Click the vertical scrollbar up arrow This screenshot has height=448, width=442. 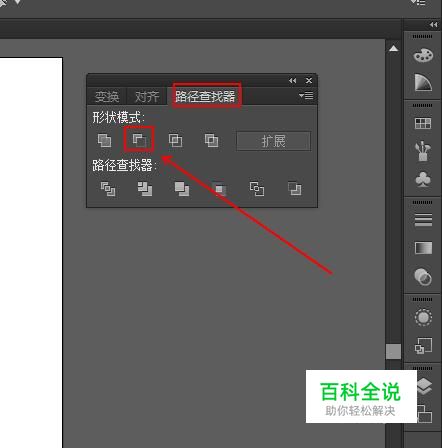click(x=394, y=49)
